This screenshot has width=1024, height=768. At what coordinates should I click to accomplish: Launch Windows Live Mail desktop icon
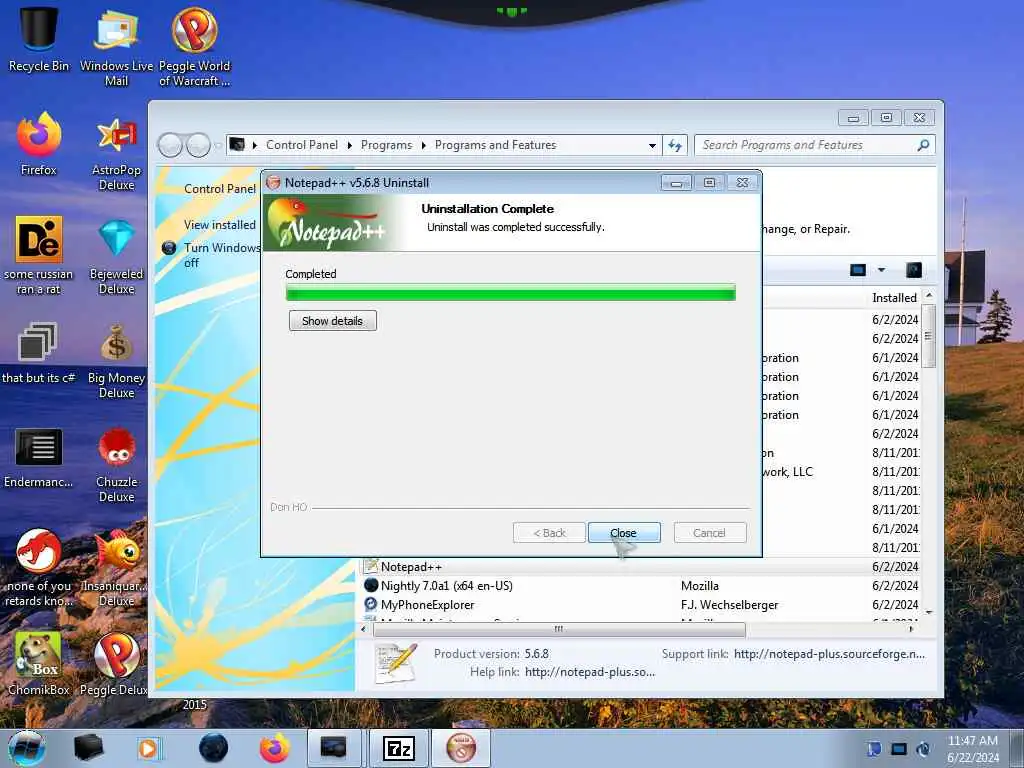coord(116,46)
